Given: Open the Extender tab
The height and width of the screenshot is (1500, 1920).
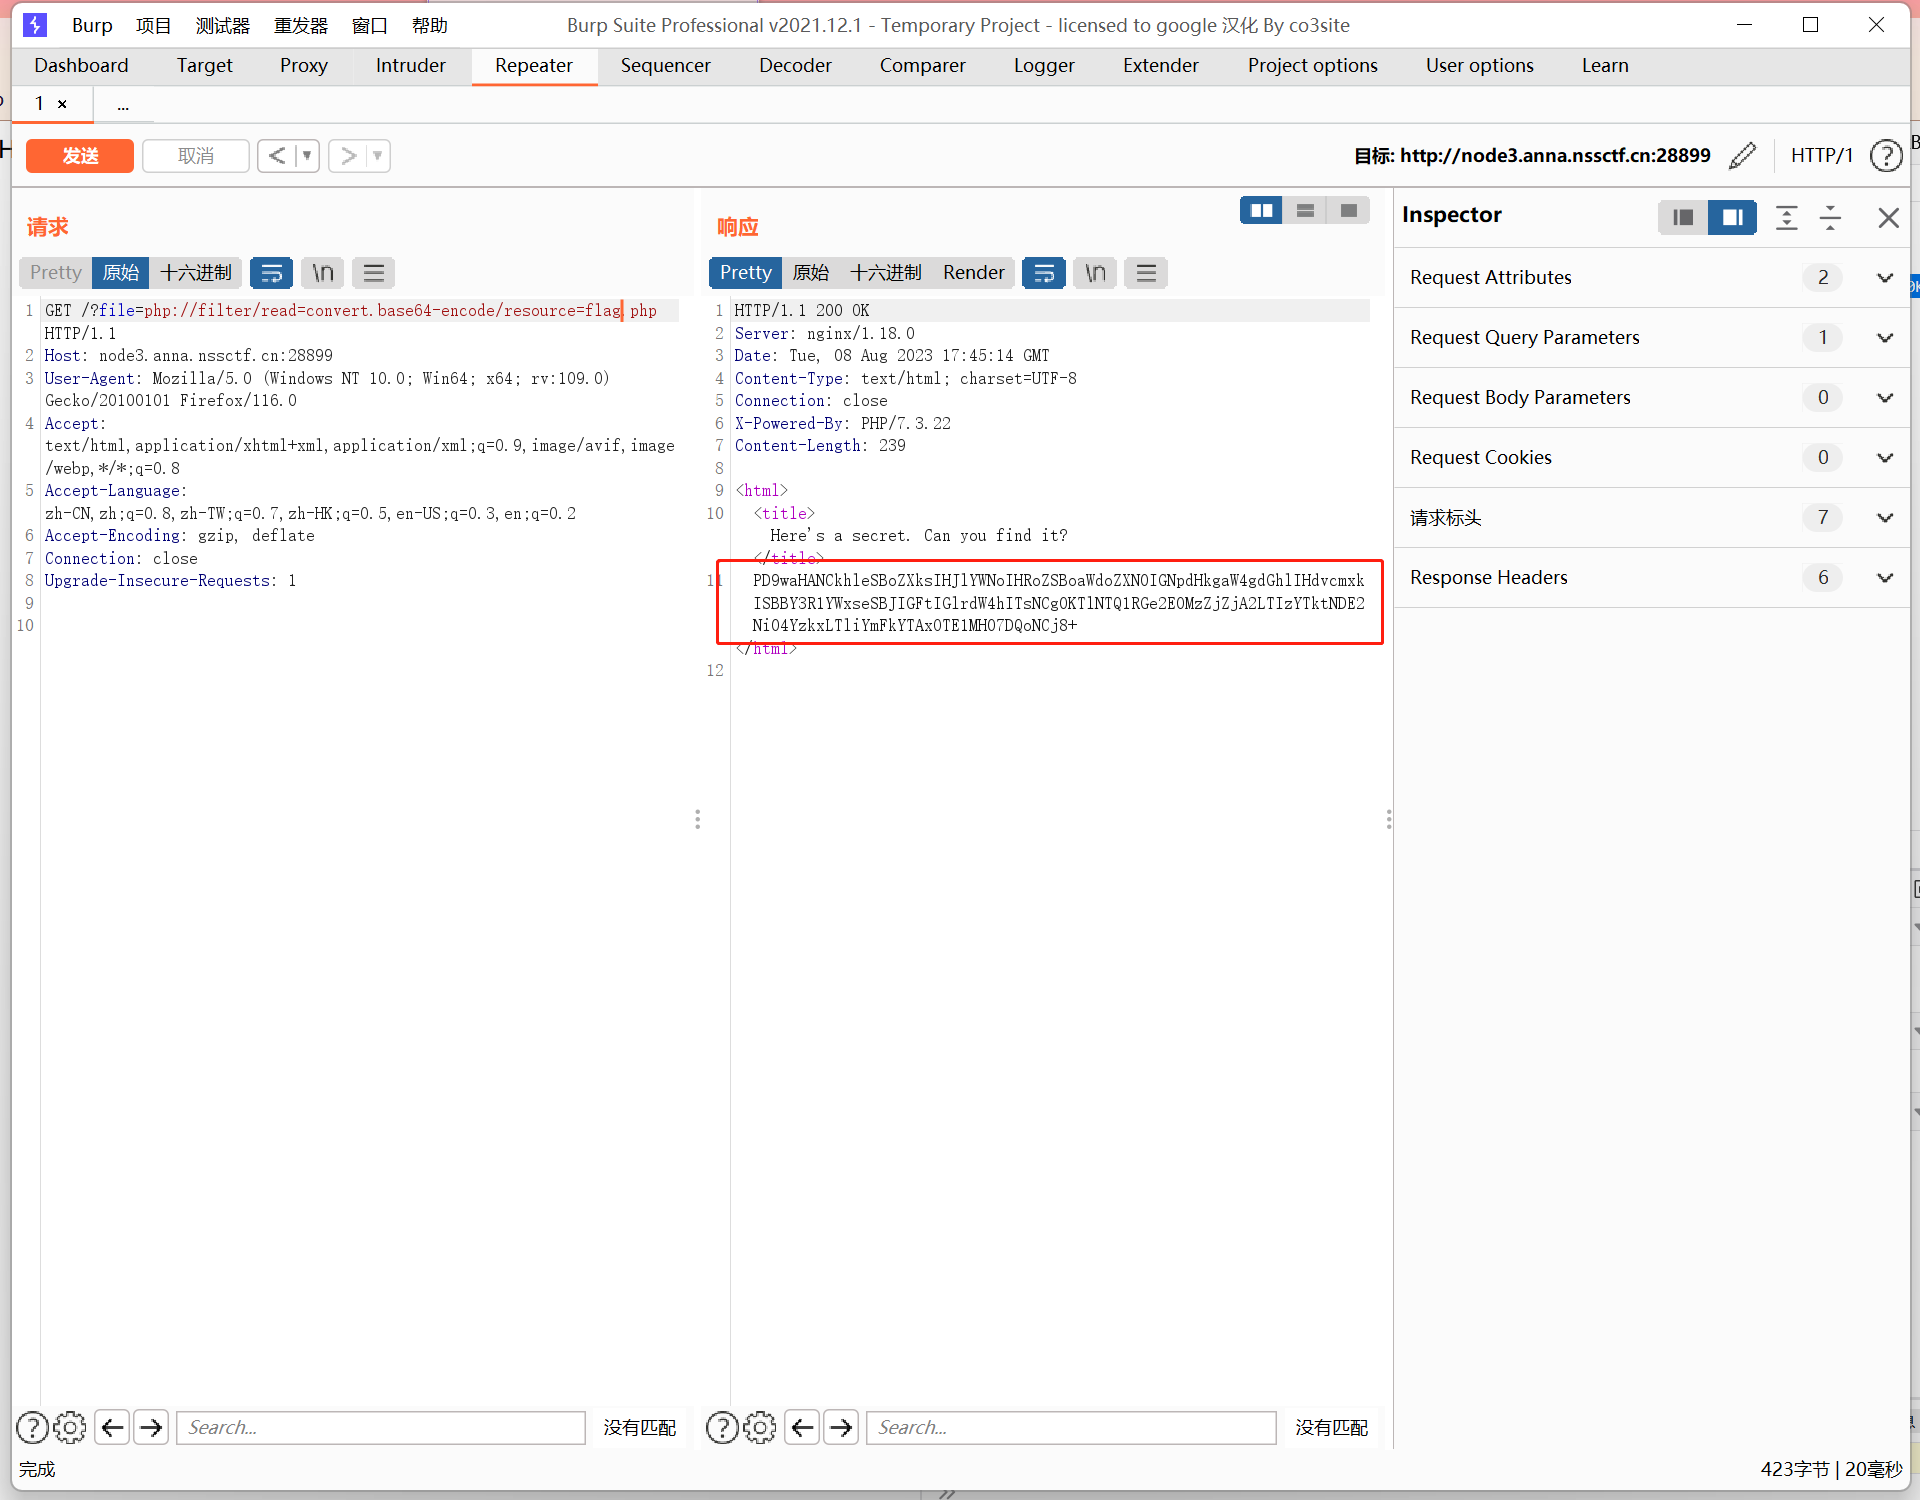Looking at the screenshot, I should click(x=1160, y=66).
